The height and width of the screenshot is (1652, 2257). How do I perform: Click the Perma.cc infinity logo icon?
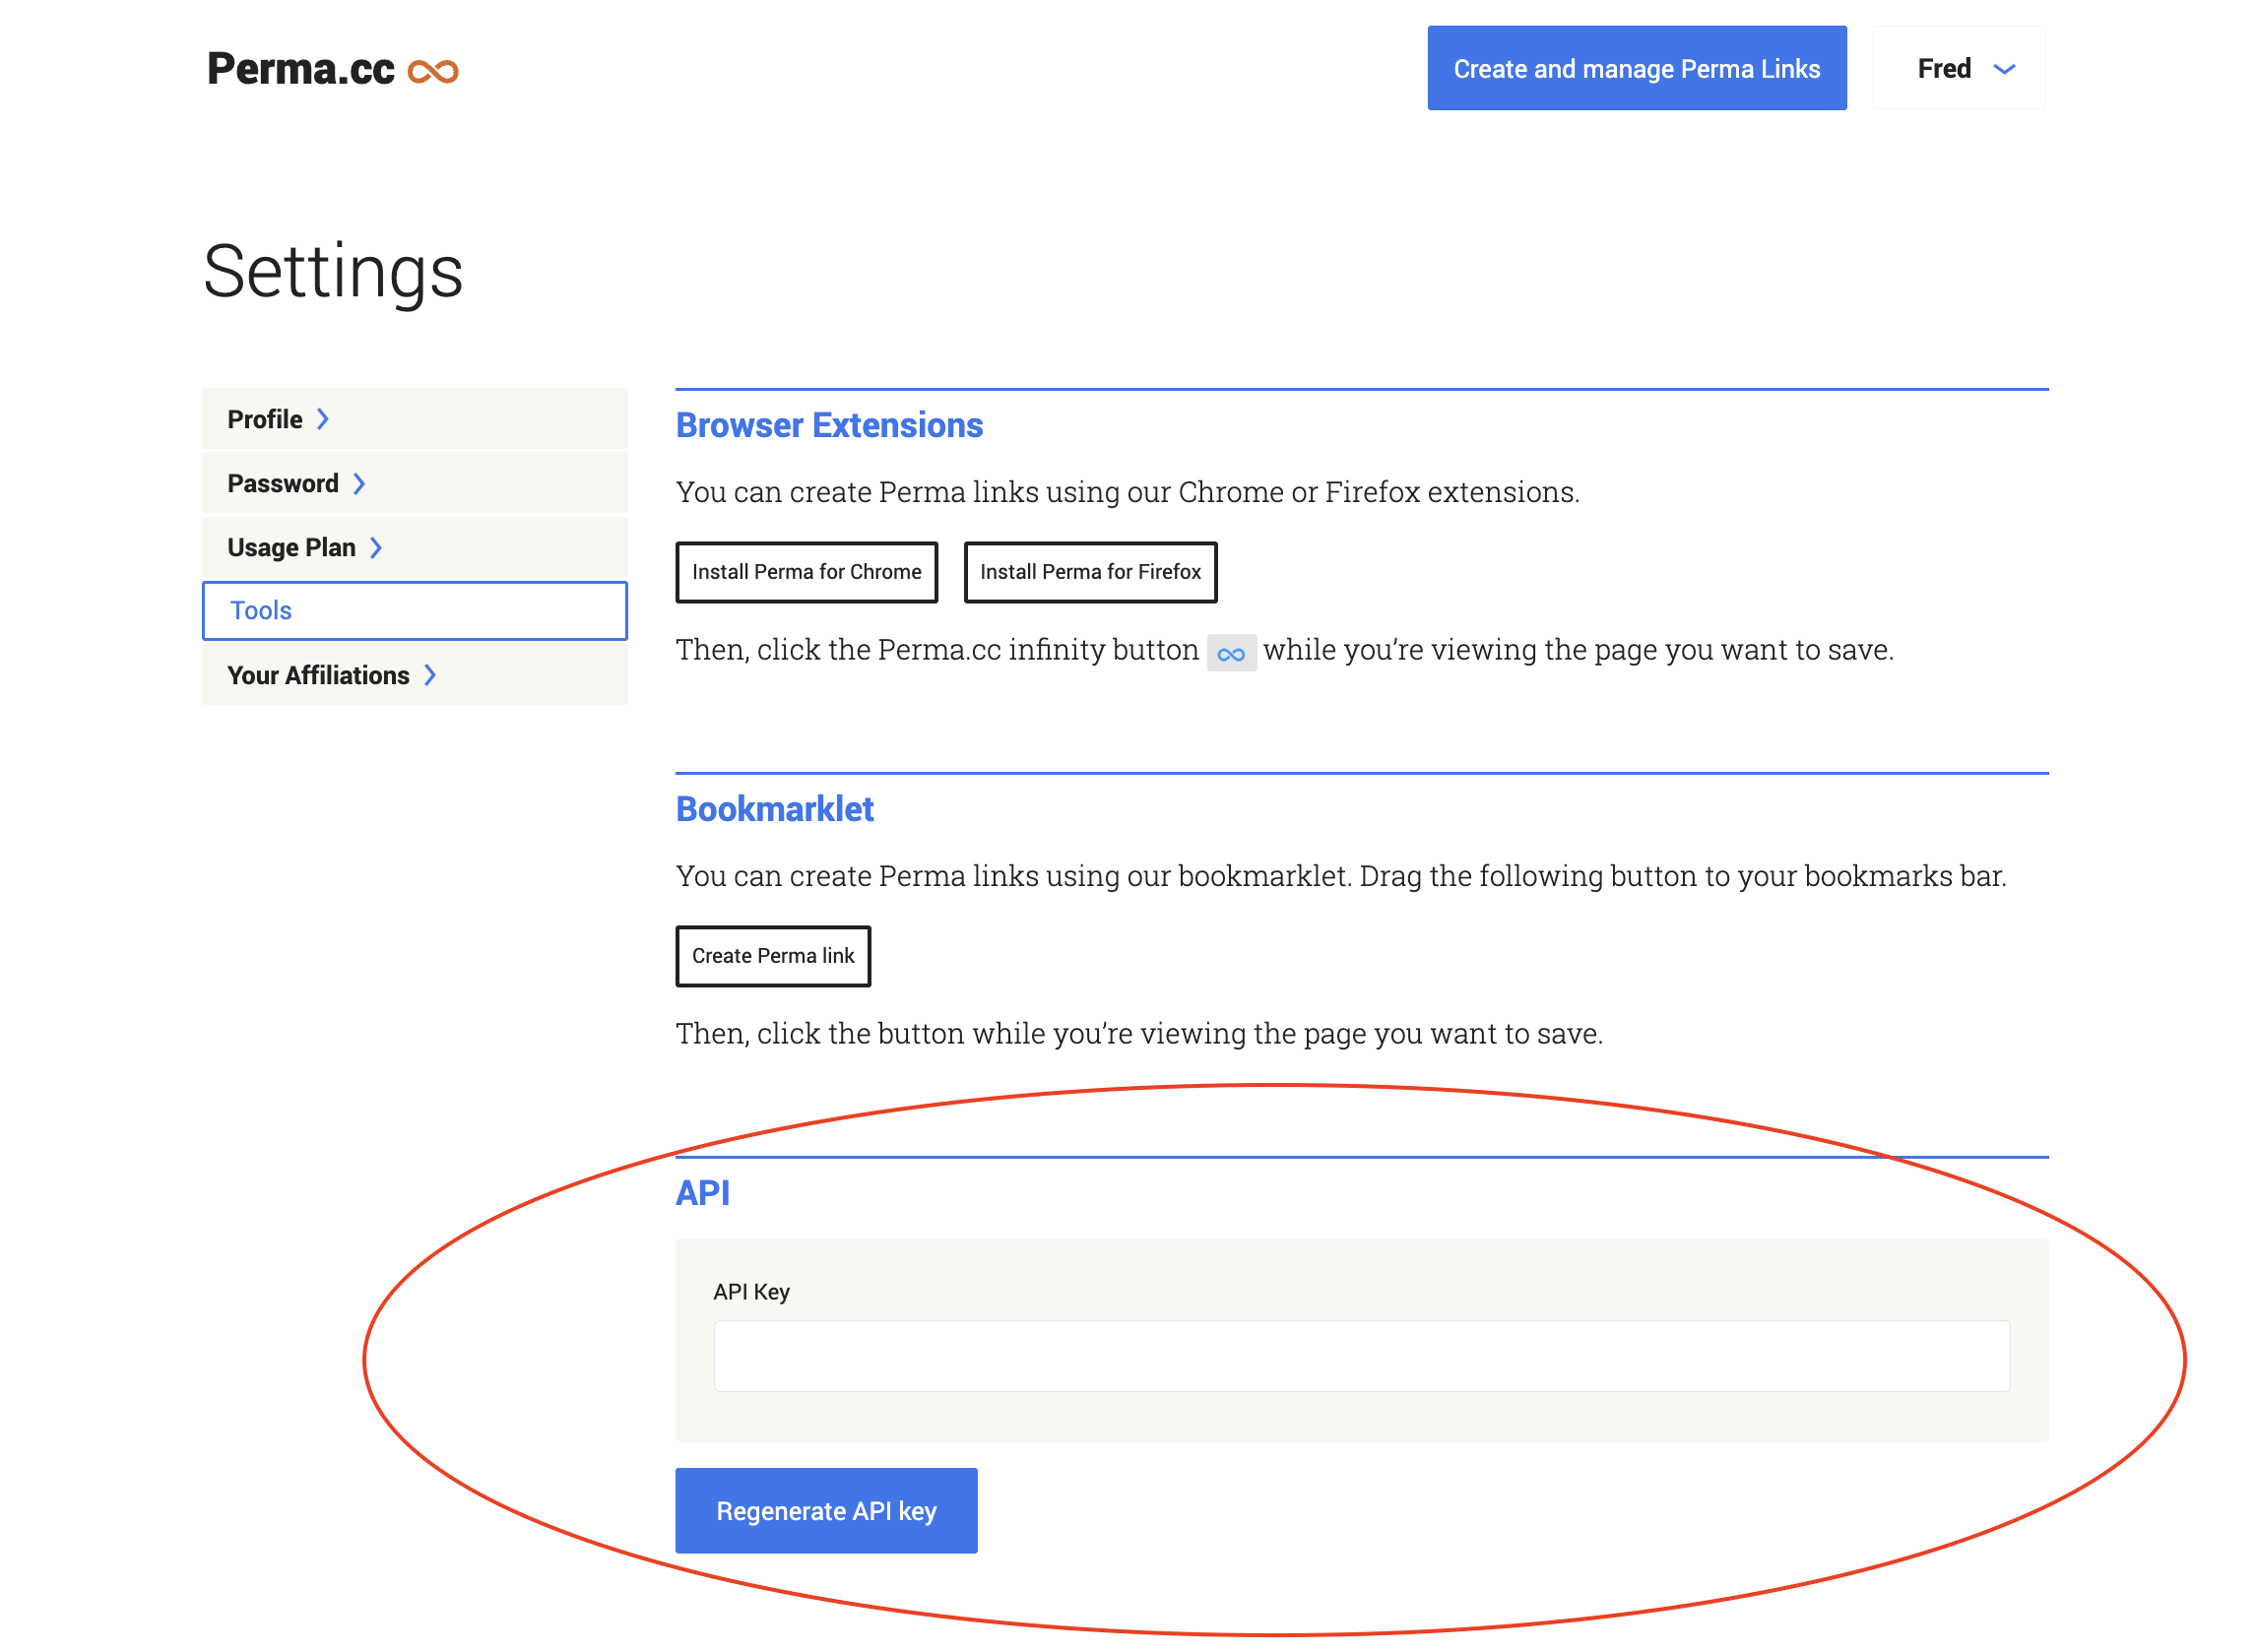(434, 70)
